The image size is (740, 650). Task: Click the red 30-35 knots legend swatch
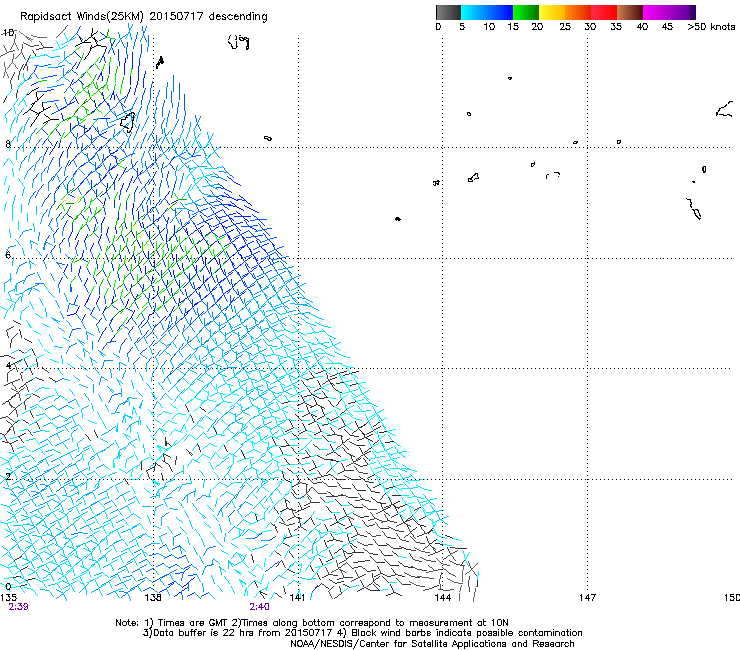604,12
